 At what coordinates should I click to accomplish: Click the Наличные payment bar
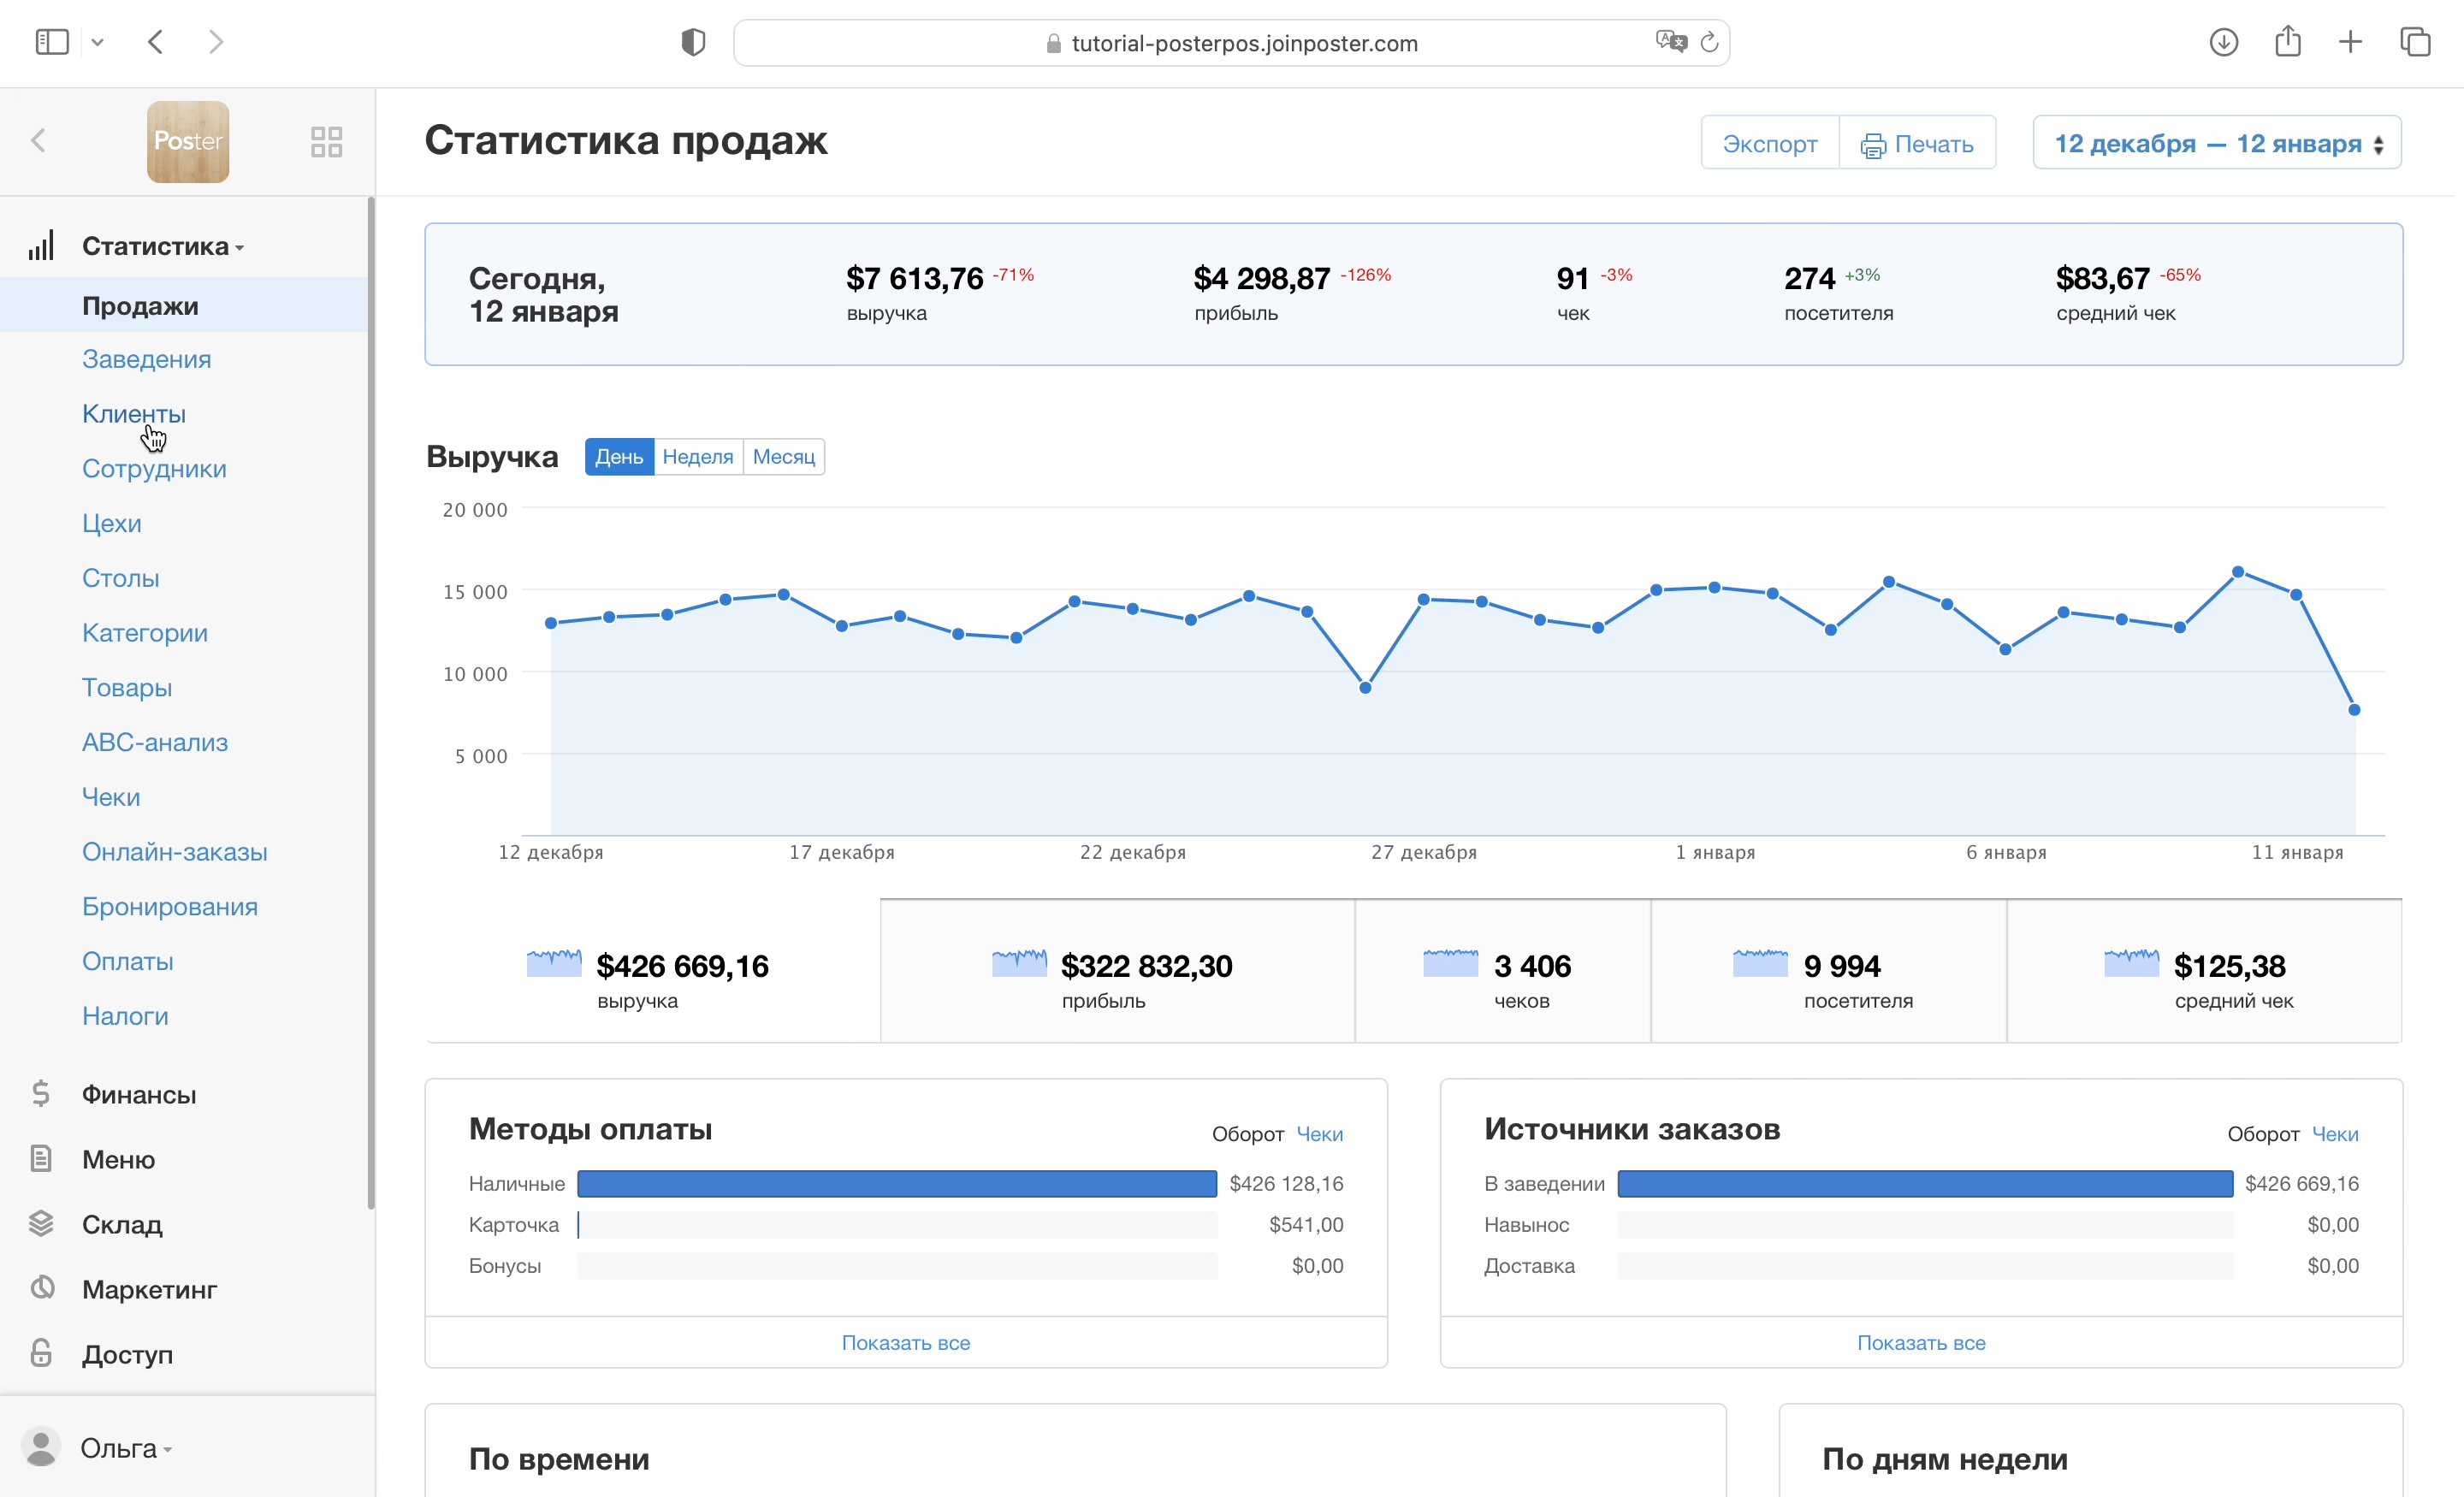tap(896, 1184)
